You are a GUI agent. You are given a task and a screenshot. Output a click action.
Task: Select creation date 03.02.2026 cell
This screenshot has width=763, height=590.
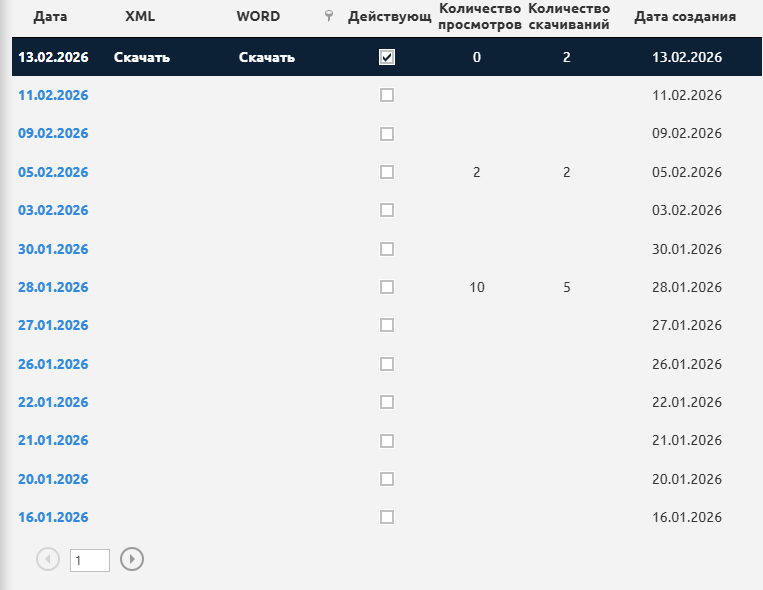point(687,210)
